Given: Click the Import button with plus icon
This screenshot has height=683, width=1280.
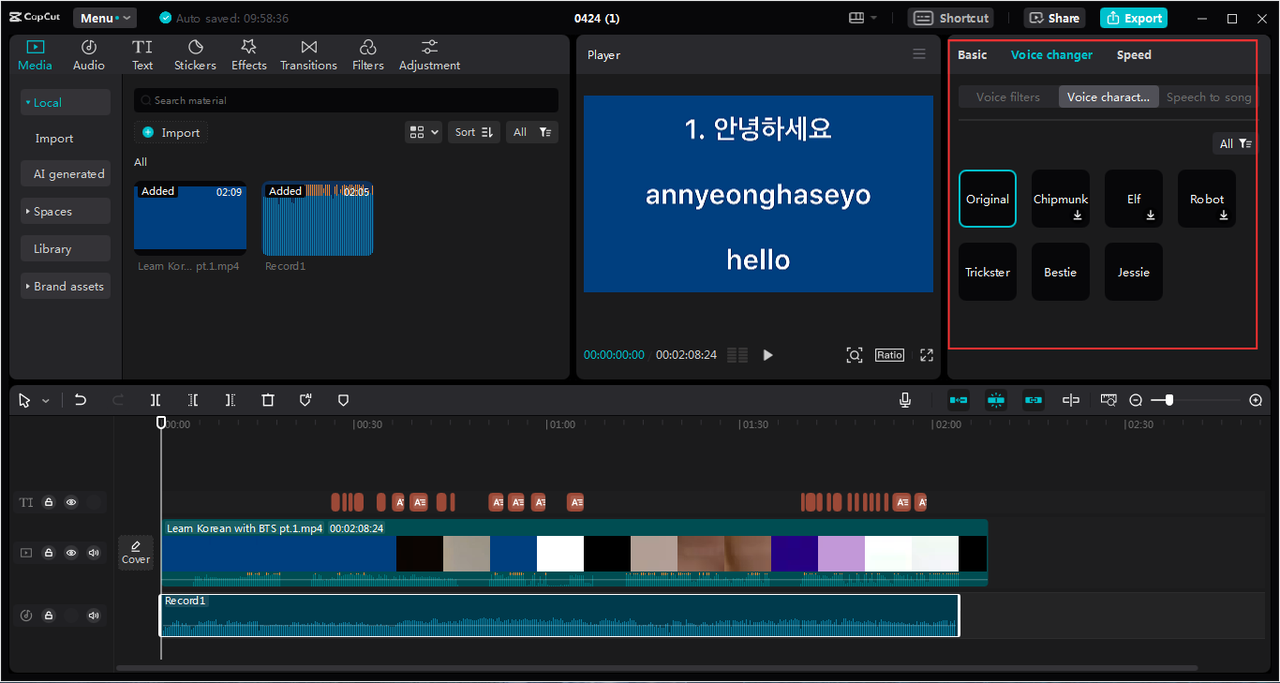Looking at the screenshot, I should [171, 132].
